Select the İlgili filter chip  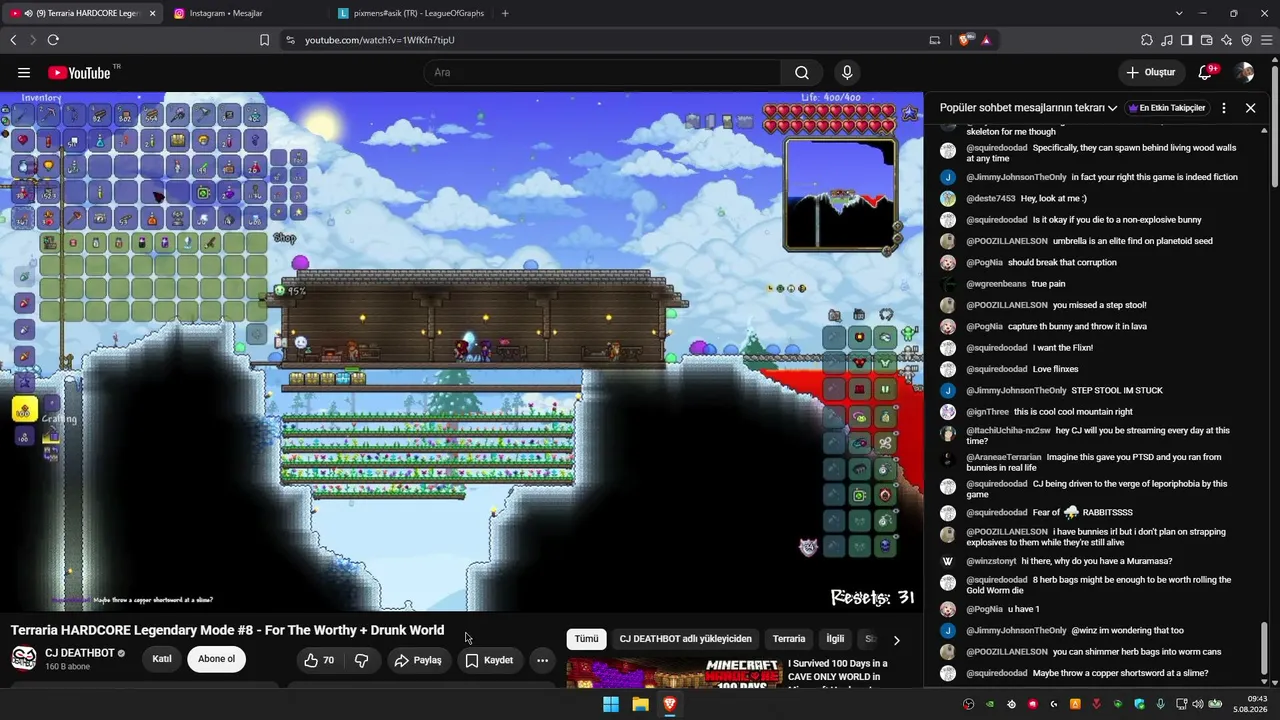tap(835, 639)
